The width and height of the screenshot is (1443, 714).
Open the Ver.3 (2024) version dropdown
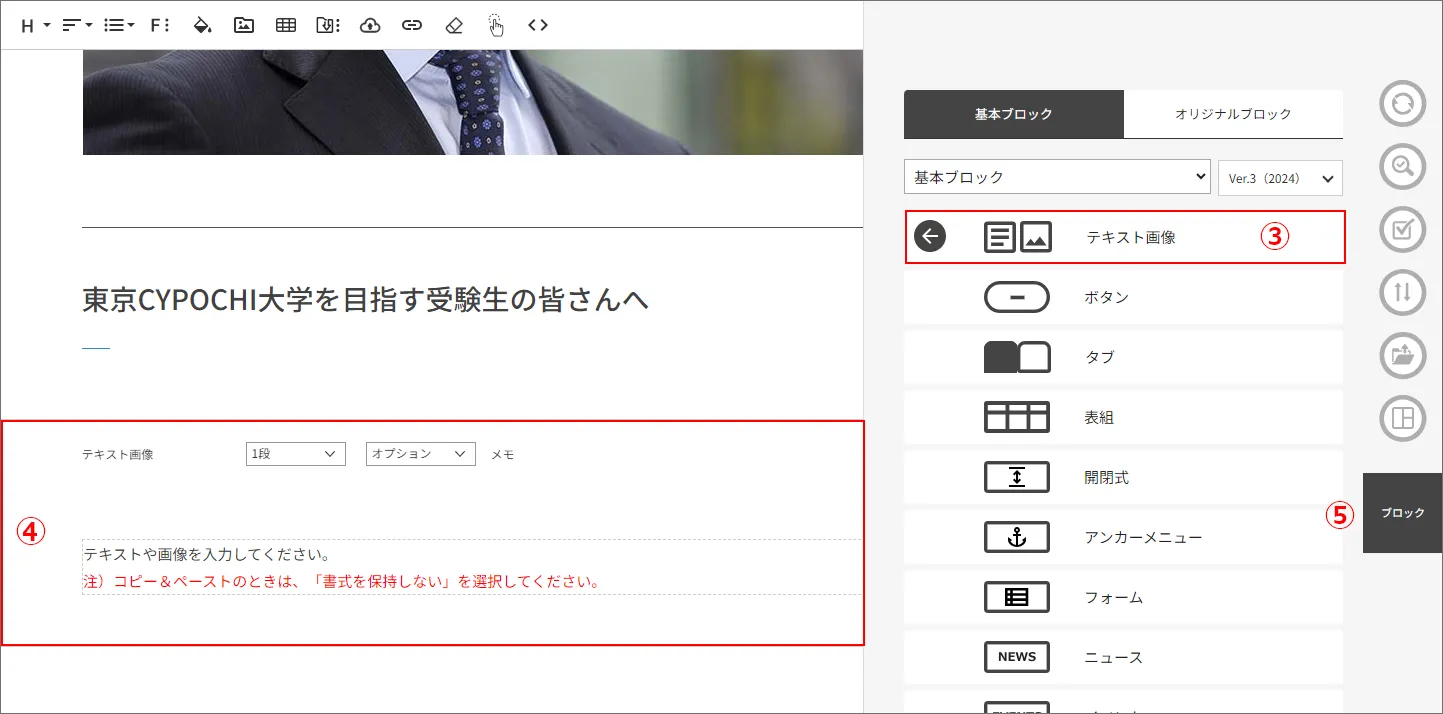1280,178
